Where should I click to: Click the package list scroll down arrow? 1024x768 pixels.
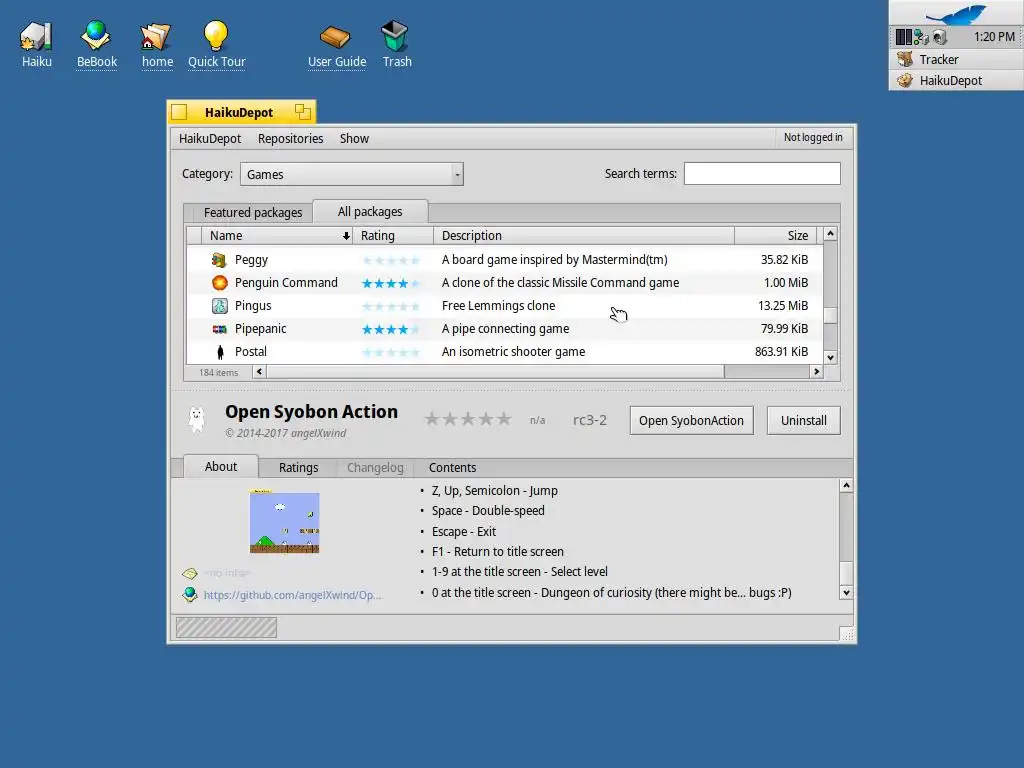(830, 357)
